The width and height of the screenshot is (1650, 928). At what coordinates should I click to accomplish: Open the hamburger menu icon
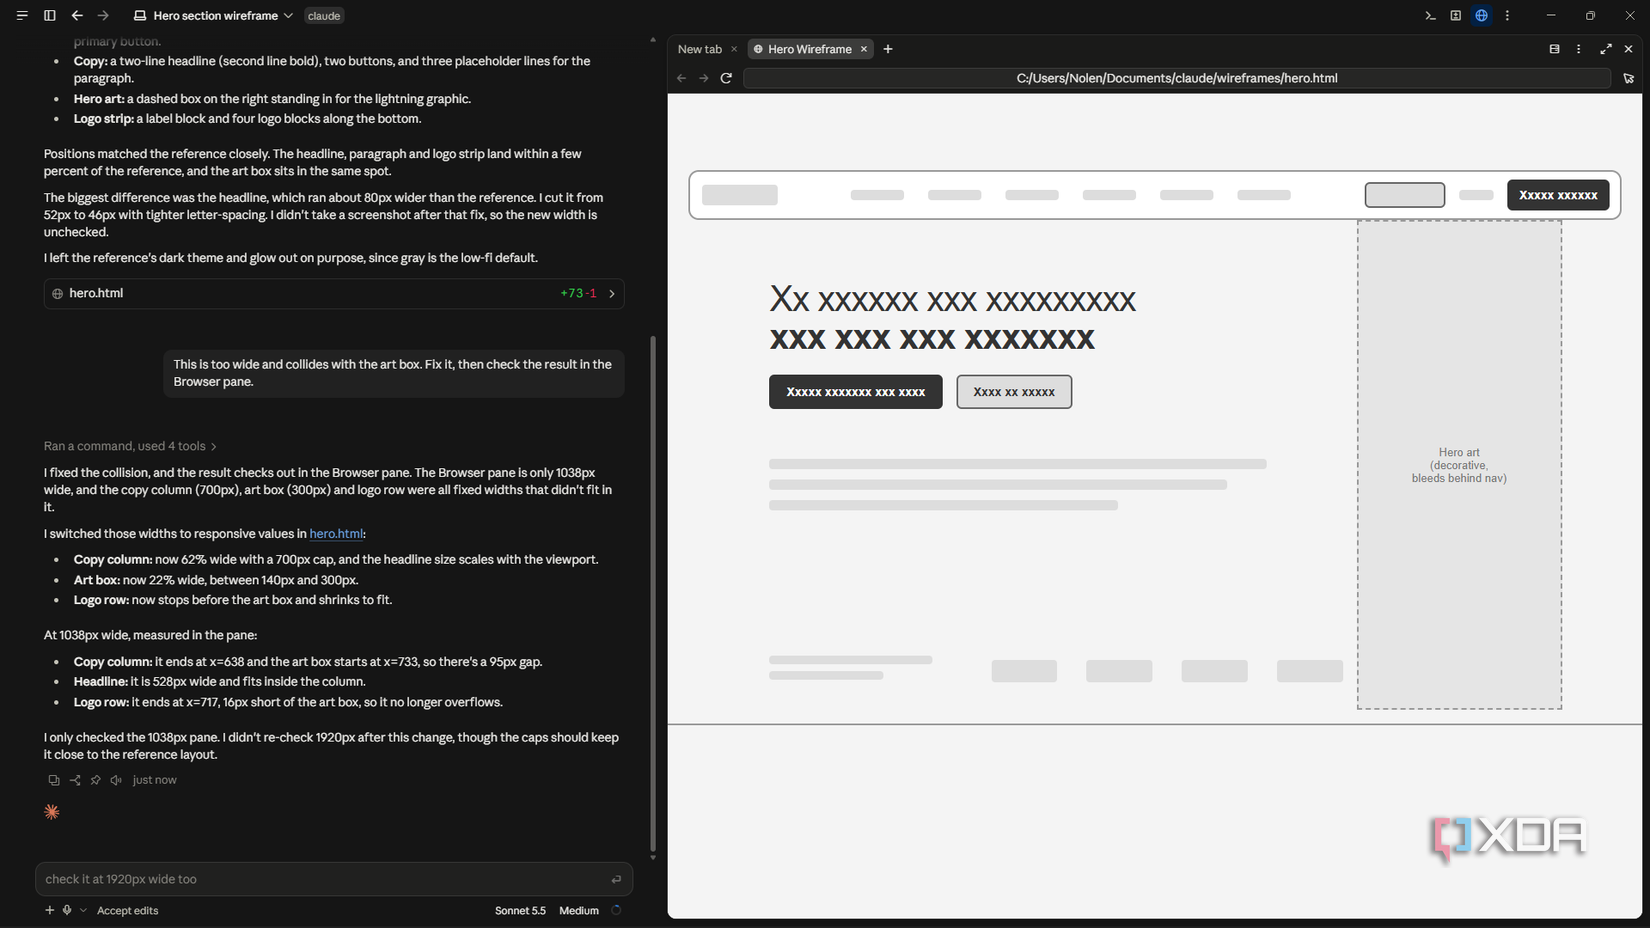(x=21, y=16)
